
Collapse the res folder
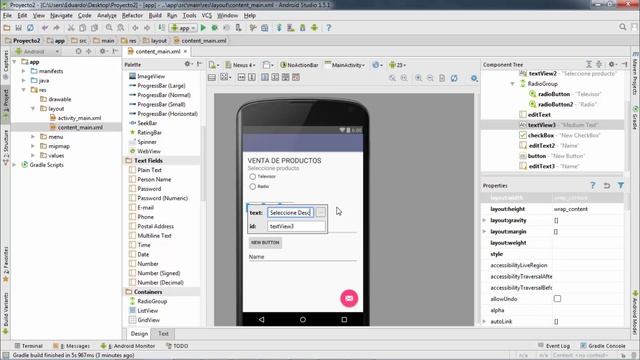coord(24,90)
